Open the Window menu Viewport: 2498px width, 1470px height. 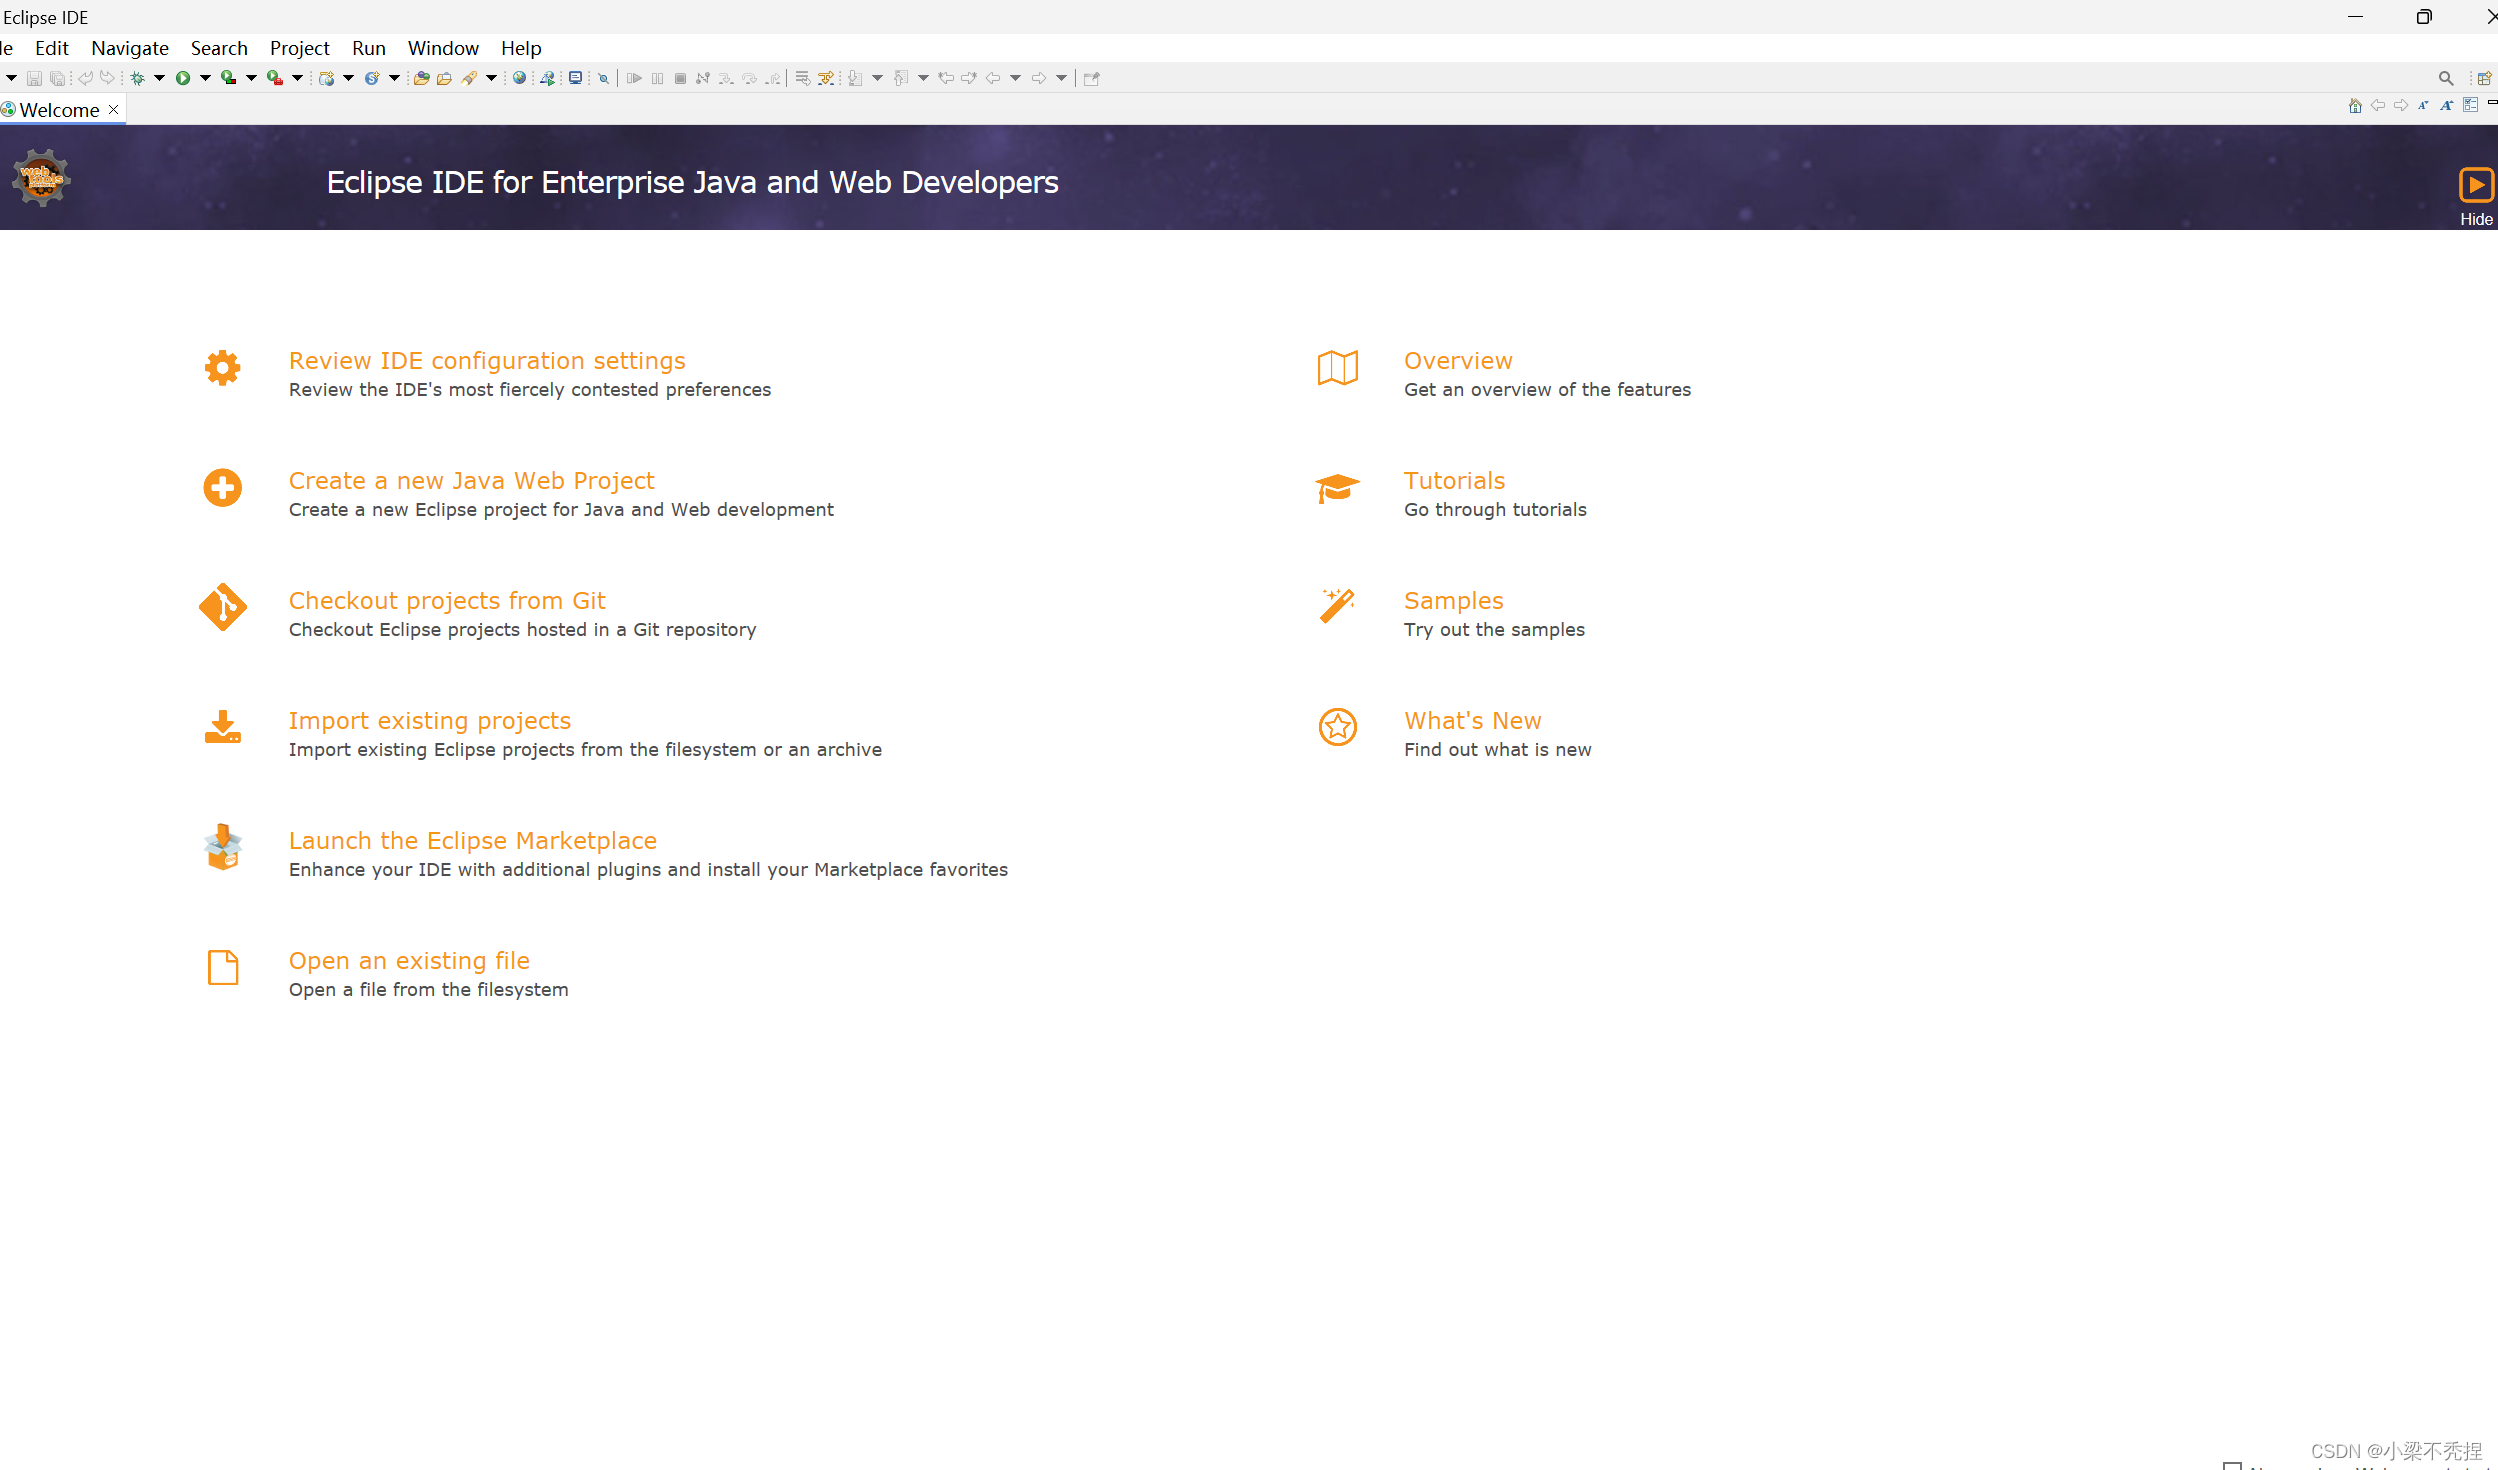(x=443, y=48)
